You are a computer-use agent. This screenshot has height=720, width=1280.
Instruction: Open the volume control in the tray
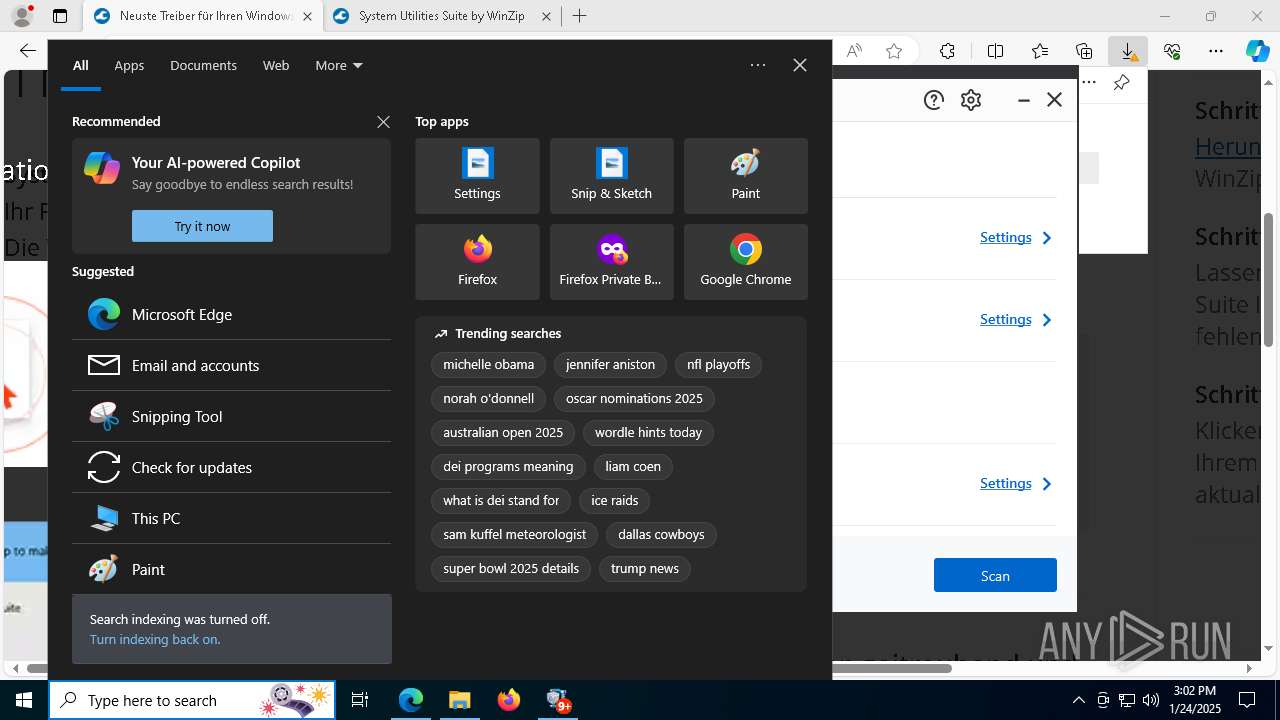(x=1150, y=700)
